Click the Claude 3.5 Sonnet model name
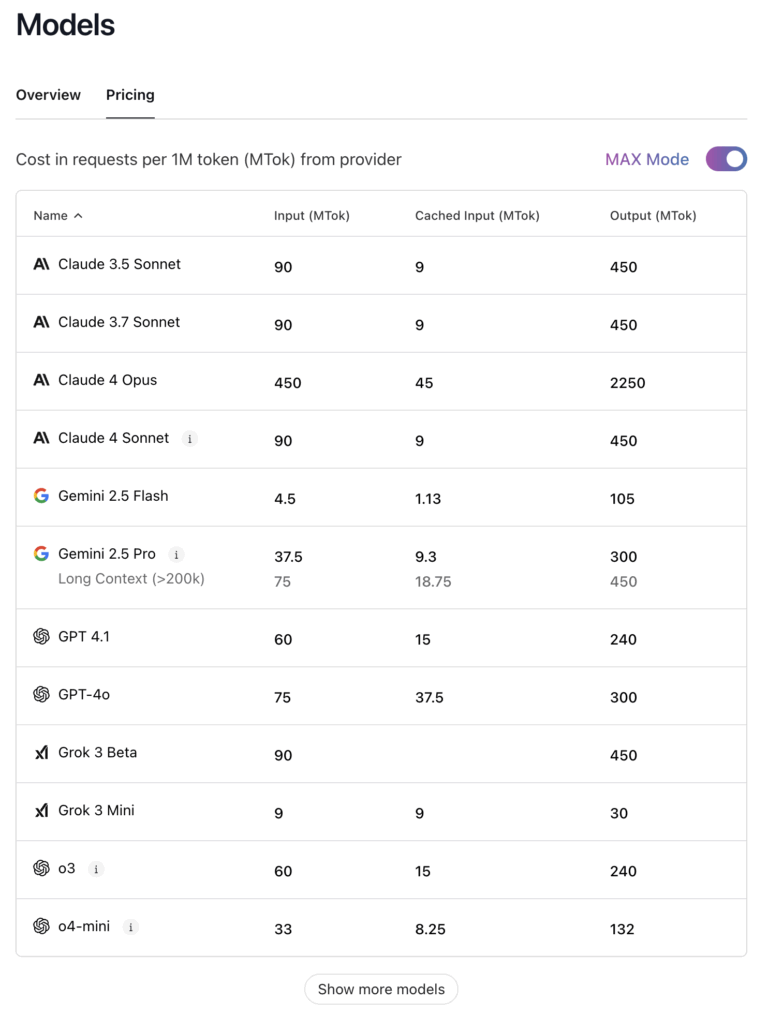 click(119, 264)
